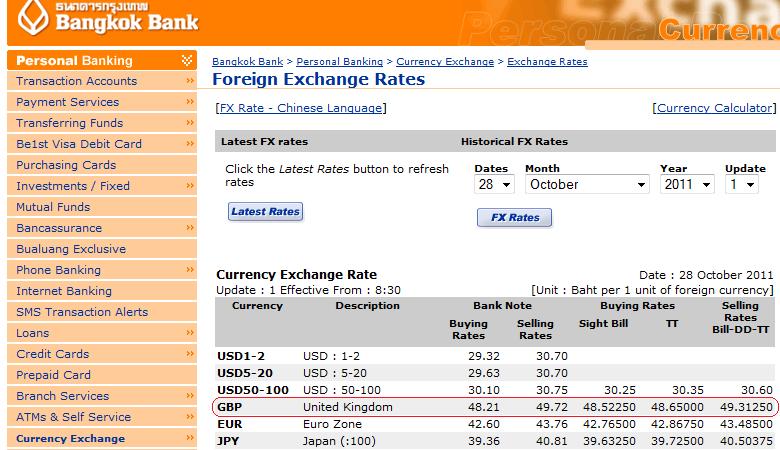
Task: Expand arrow icon next to Phone Banking
Action: 190,270
